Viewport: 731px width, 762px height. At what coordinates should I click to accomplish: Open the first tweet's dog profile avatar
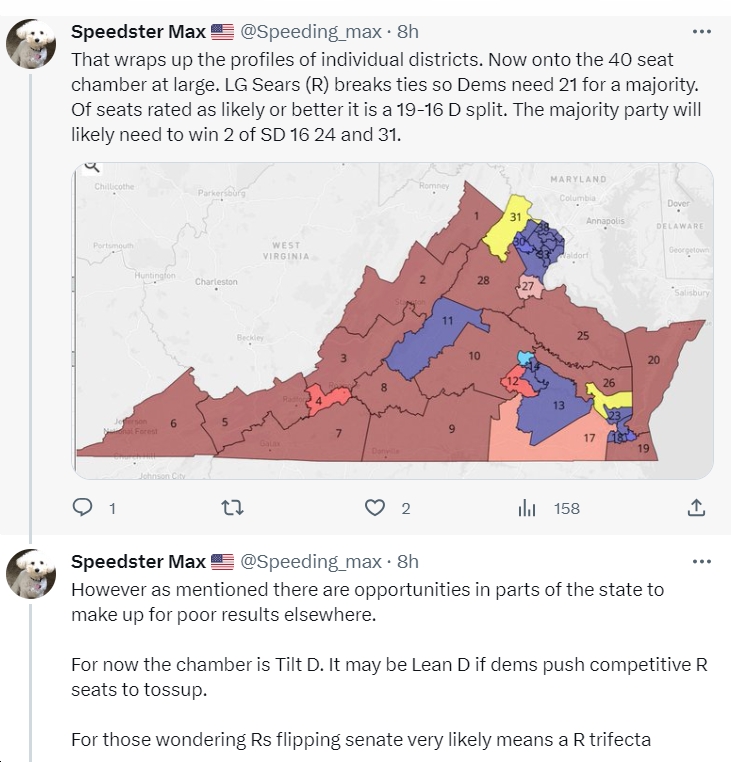pos(31,44)
